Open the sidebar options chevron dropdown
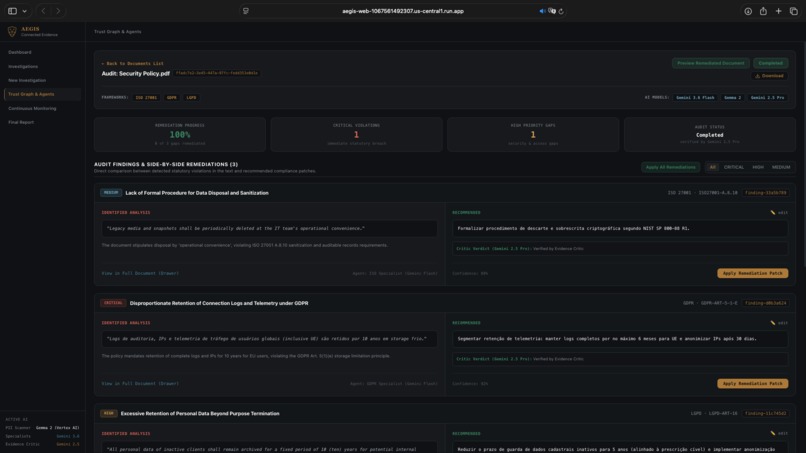 (24, 11)
